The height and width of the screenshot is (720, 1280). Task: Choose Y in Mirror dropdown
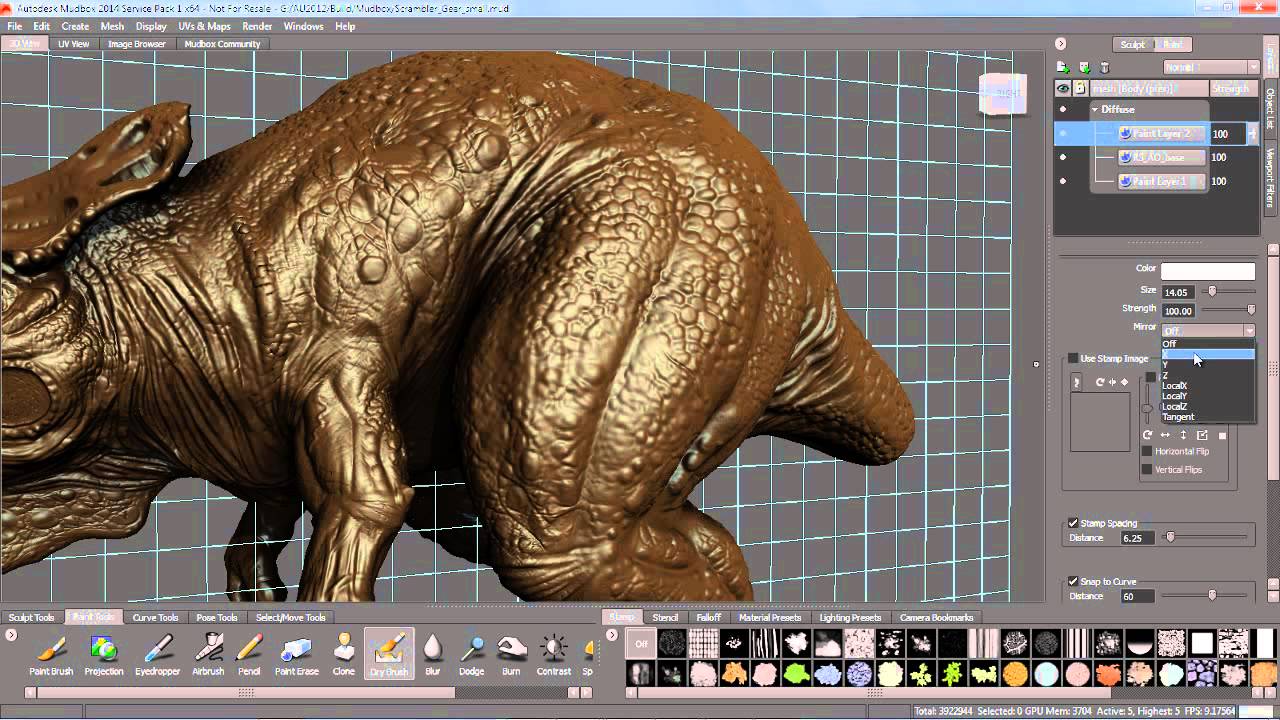tap(1207, 364)
